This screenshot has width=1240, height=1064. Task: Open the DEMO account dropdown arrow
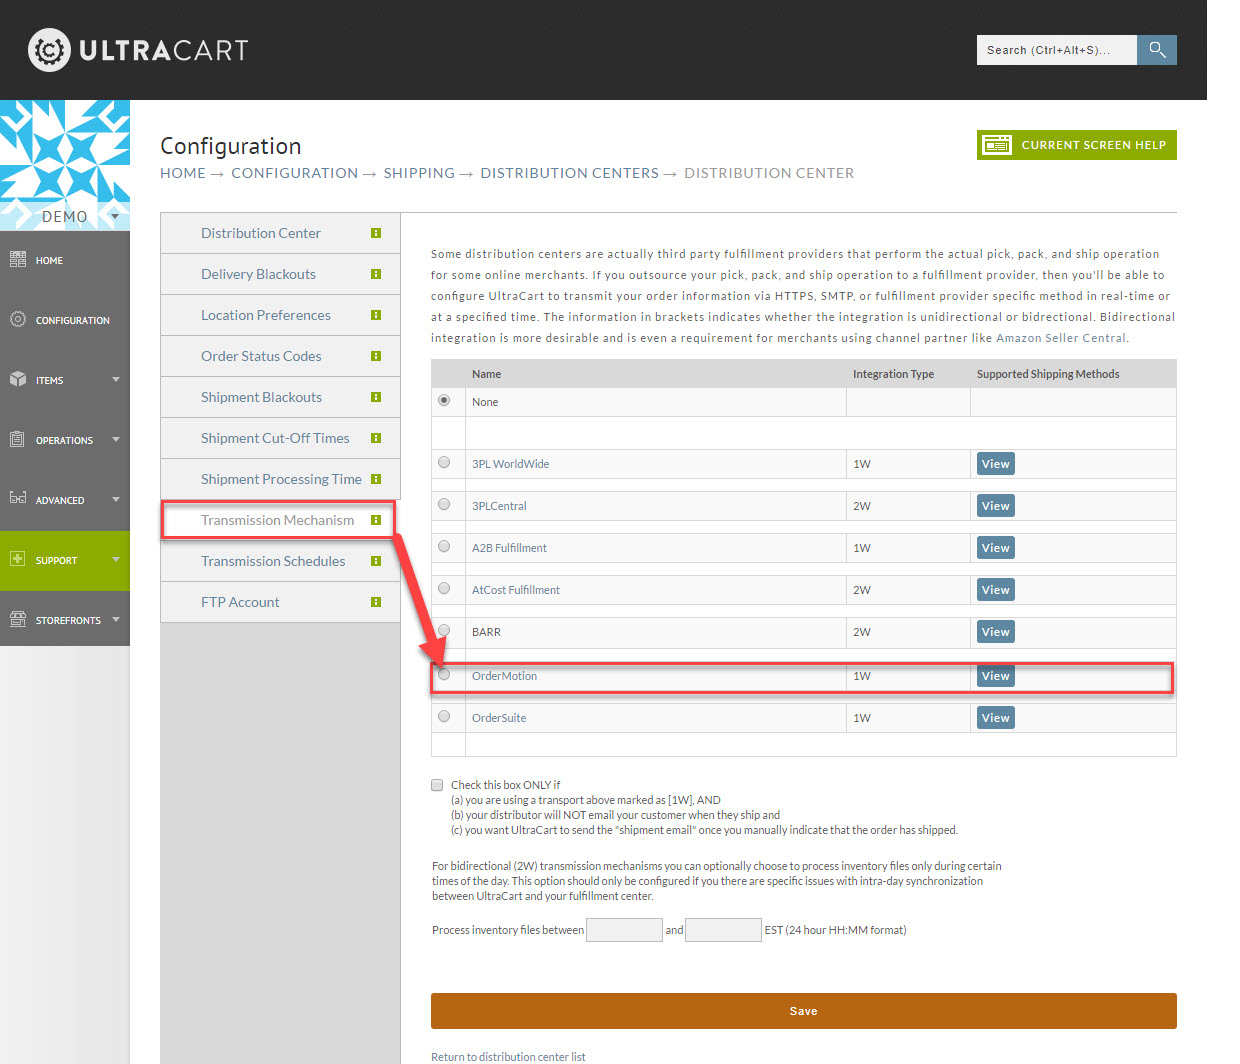pos(115,216)
